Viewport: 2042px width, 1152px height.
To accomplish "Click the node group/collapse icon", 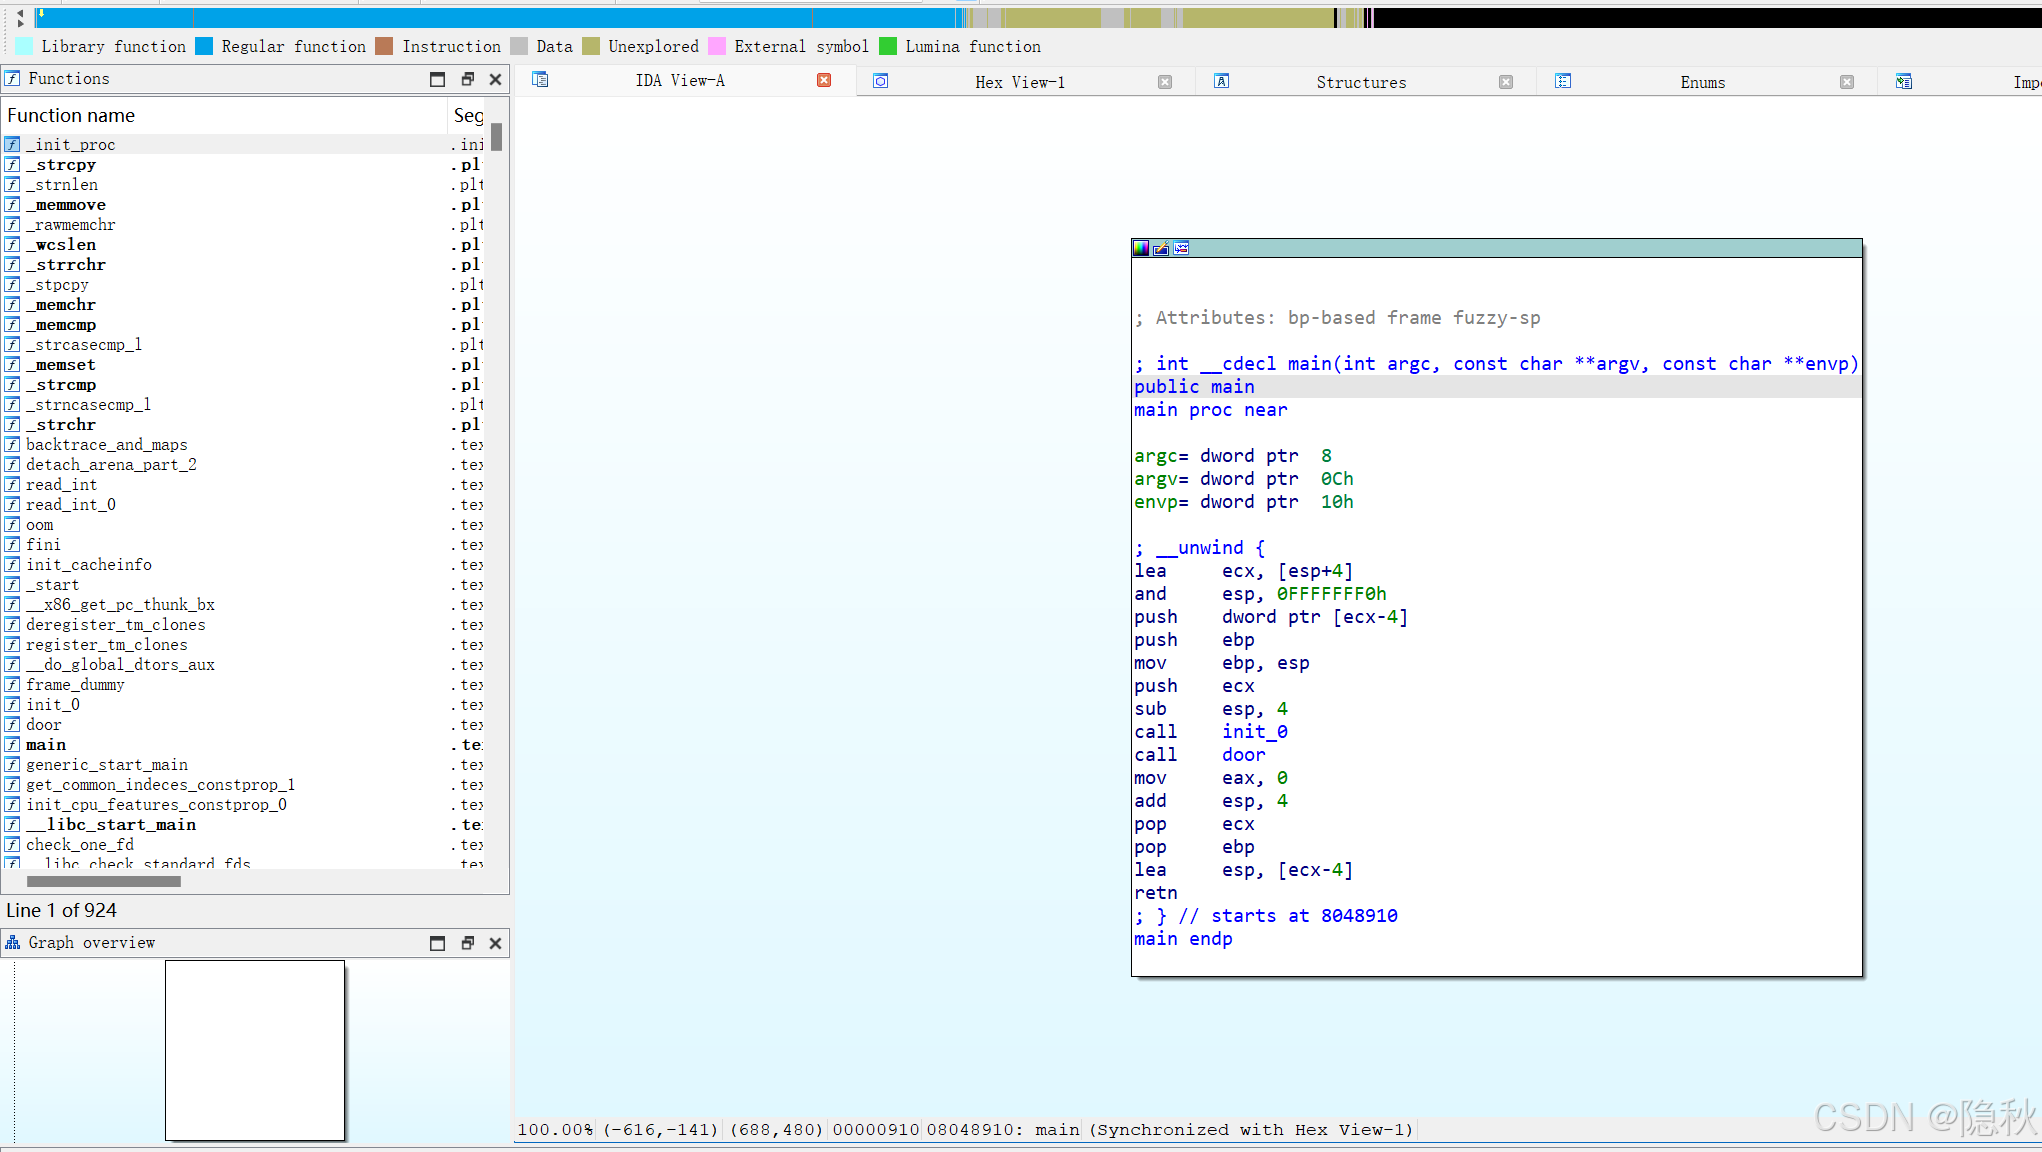I will [x=1181, y=249].
